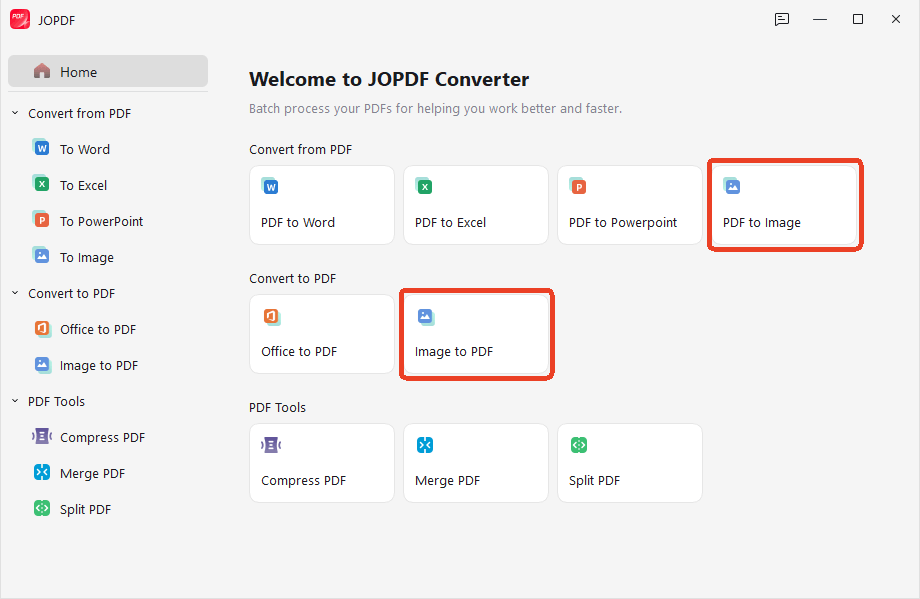Open the Split PDF card
Screen dimensions: 920x599
[630, 463]
